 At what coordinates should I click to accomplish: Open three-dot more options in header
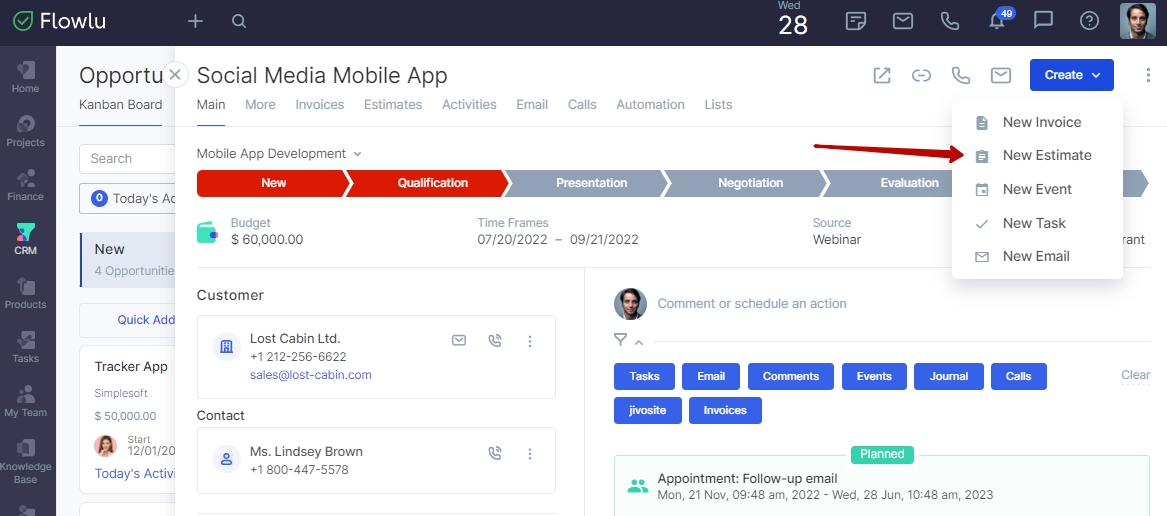(1147, 75)
